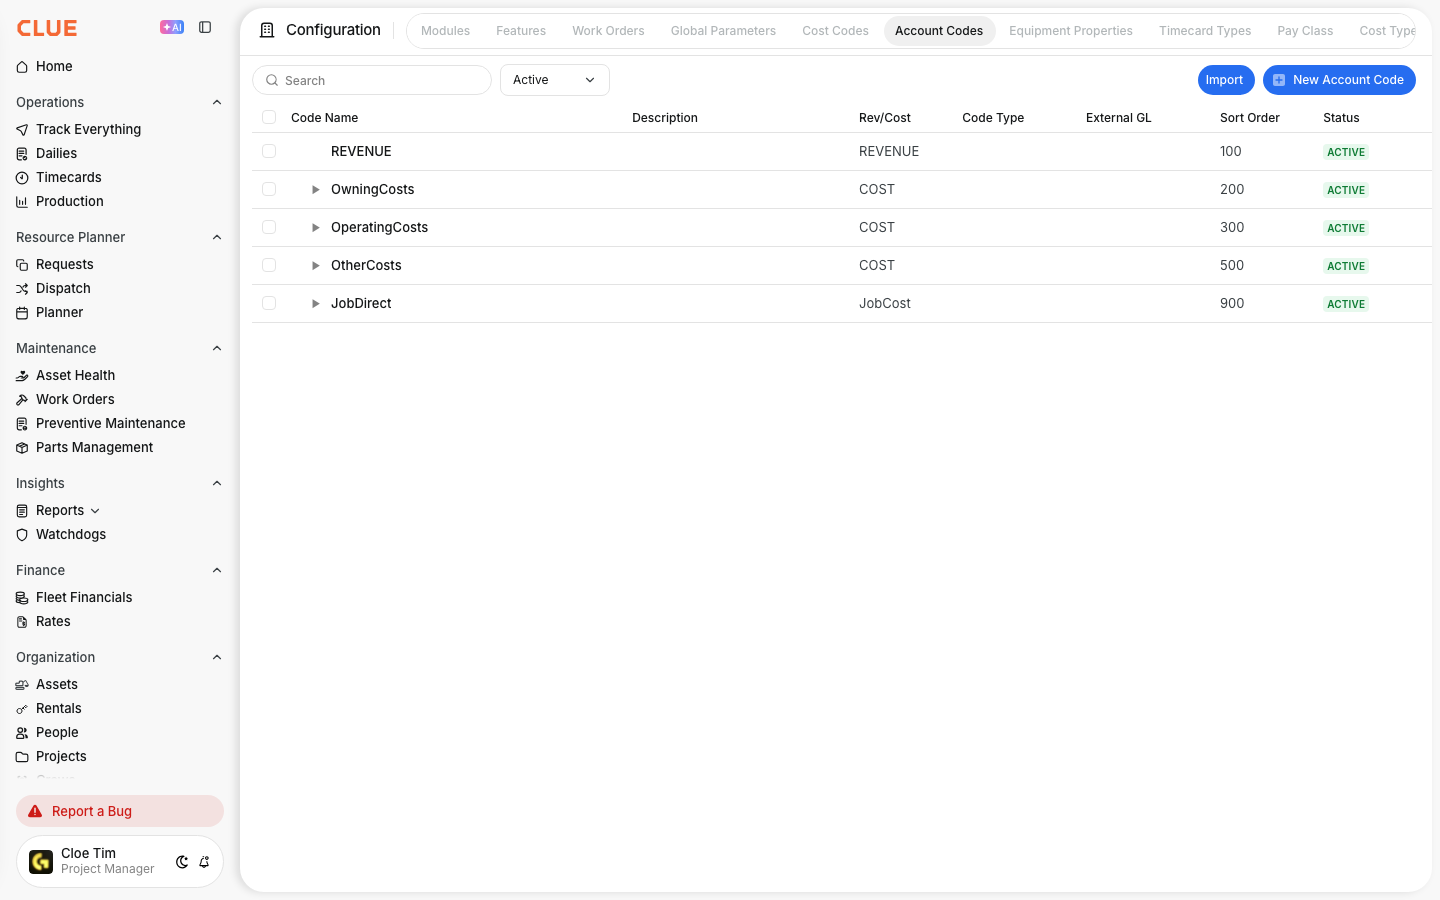Select all rows with header checkbox
Screen dimensions: 1440x900
coord(269,117)
